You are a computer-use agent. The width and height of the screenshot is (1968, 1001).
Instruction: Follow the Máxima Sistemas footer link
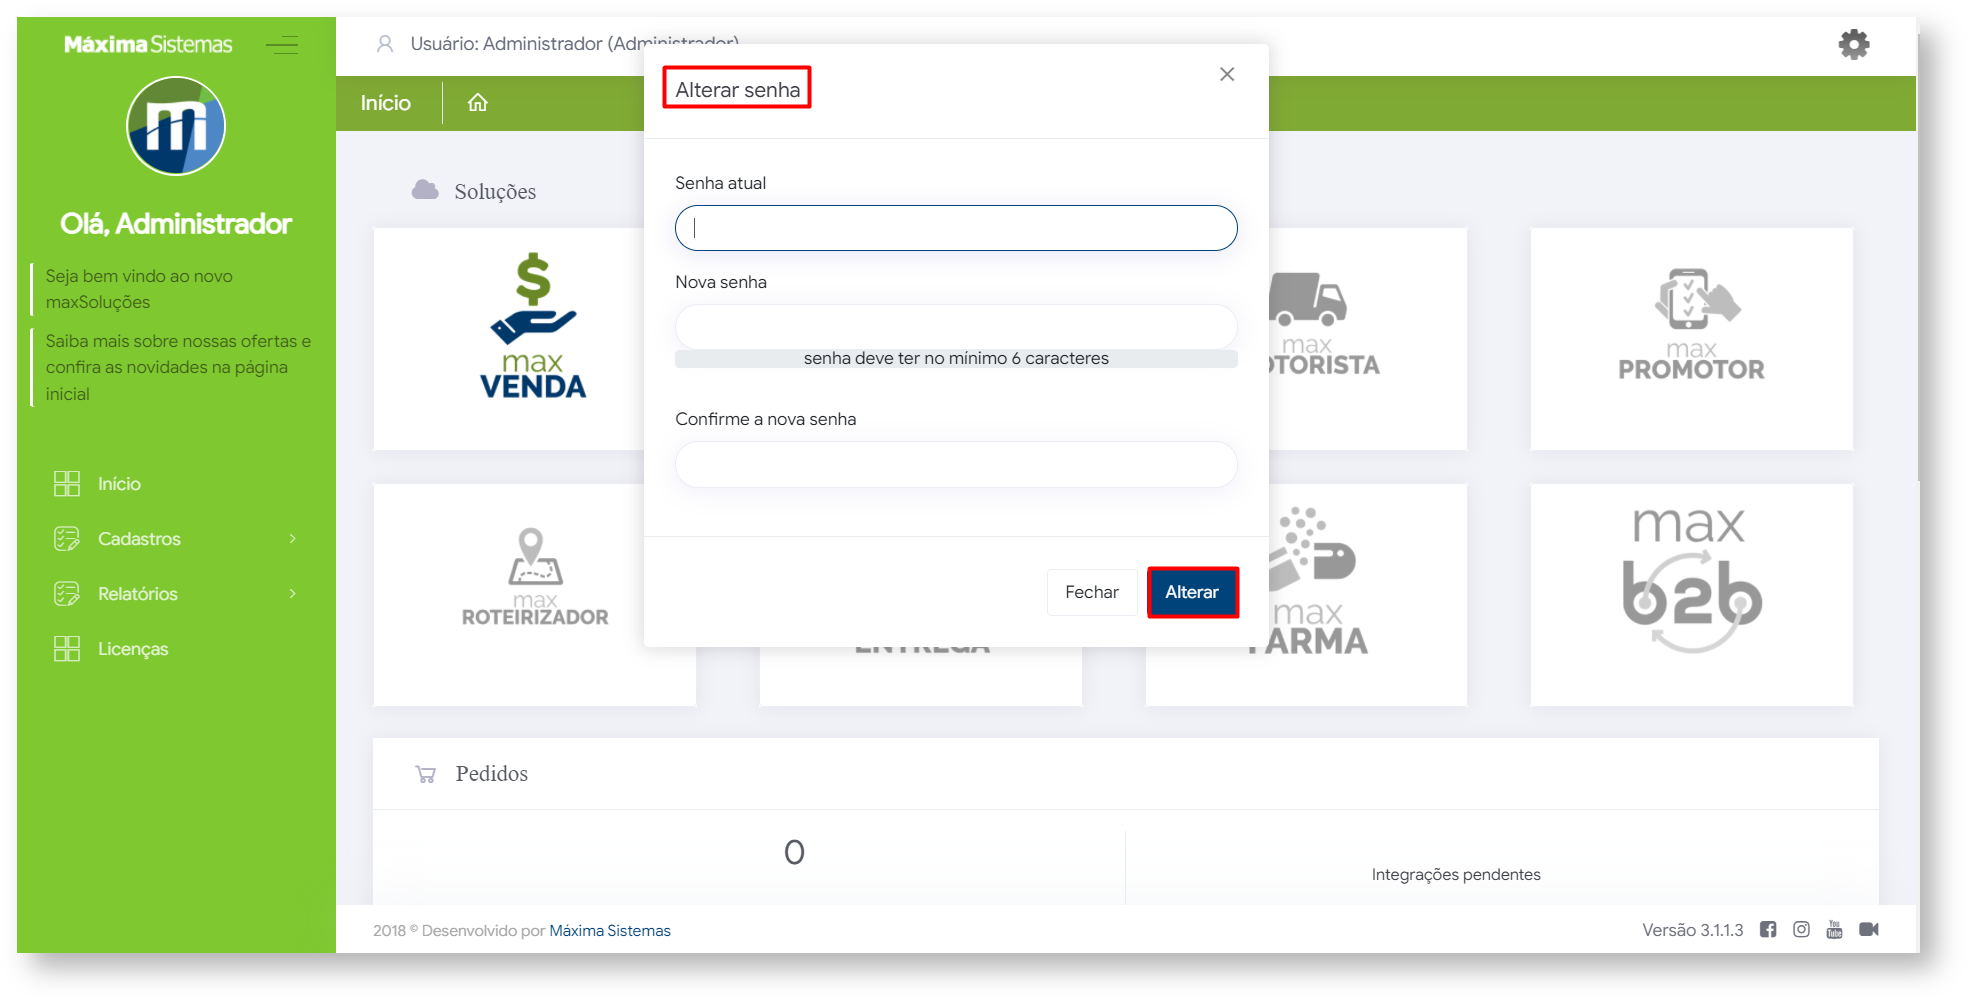[610, 931]
